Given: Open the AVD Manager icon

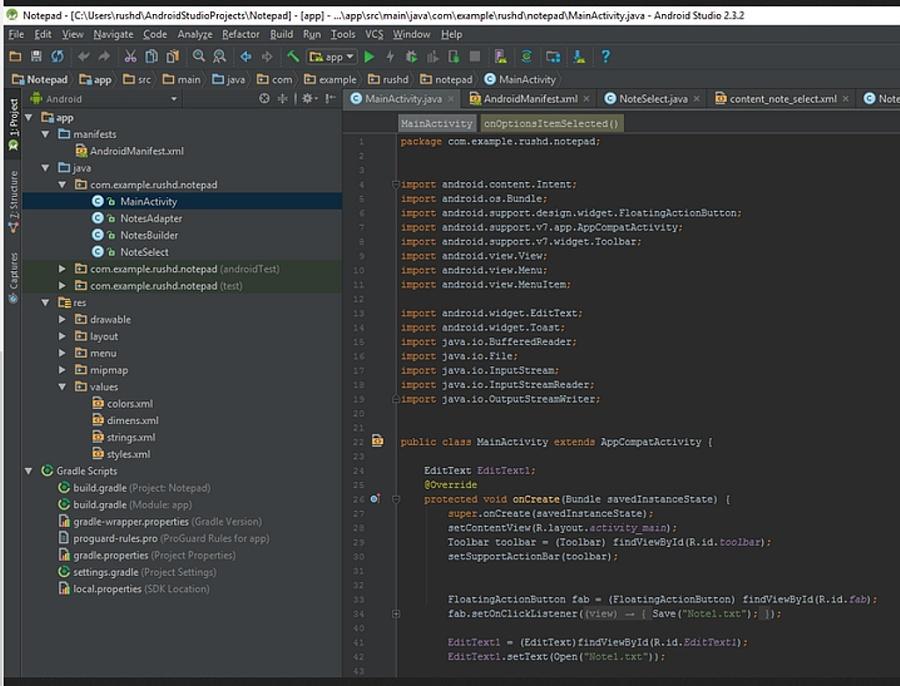Looking at the screenshot, I should [501, 56].
